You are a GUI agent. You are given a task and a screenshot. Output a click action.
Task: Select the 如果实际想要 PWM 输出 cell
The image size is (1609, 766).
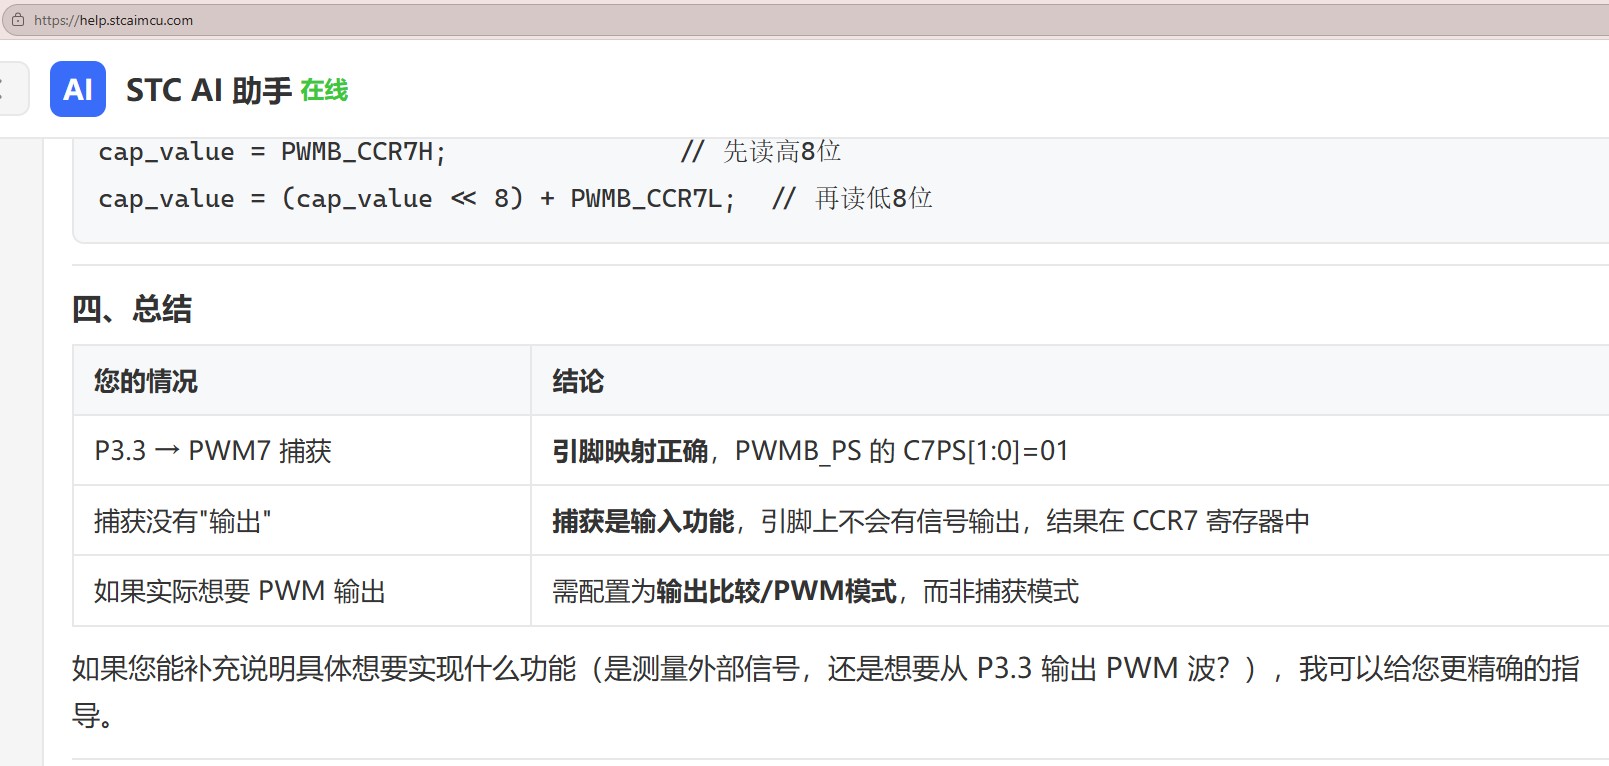tap(301, 591)
